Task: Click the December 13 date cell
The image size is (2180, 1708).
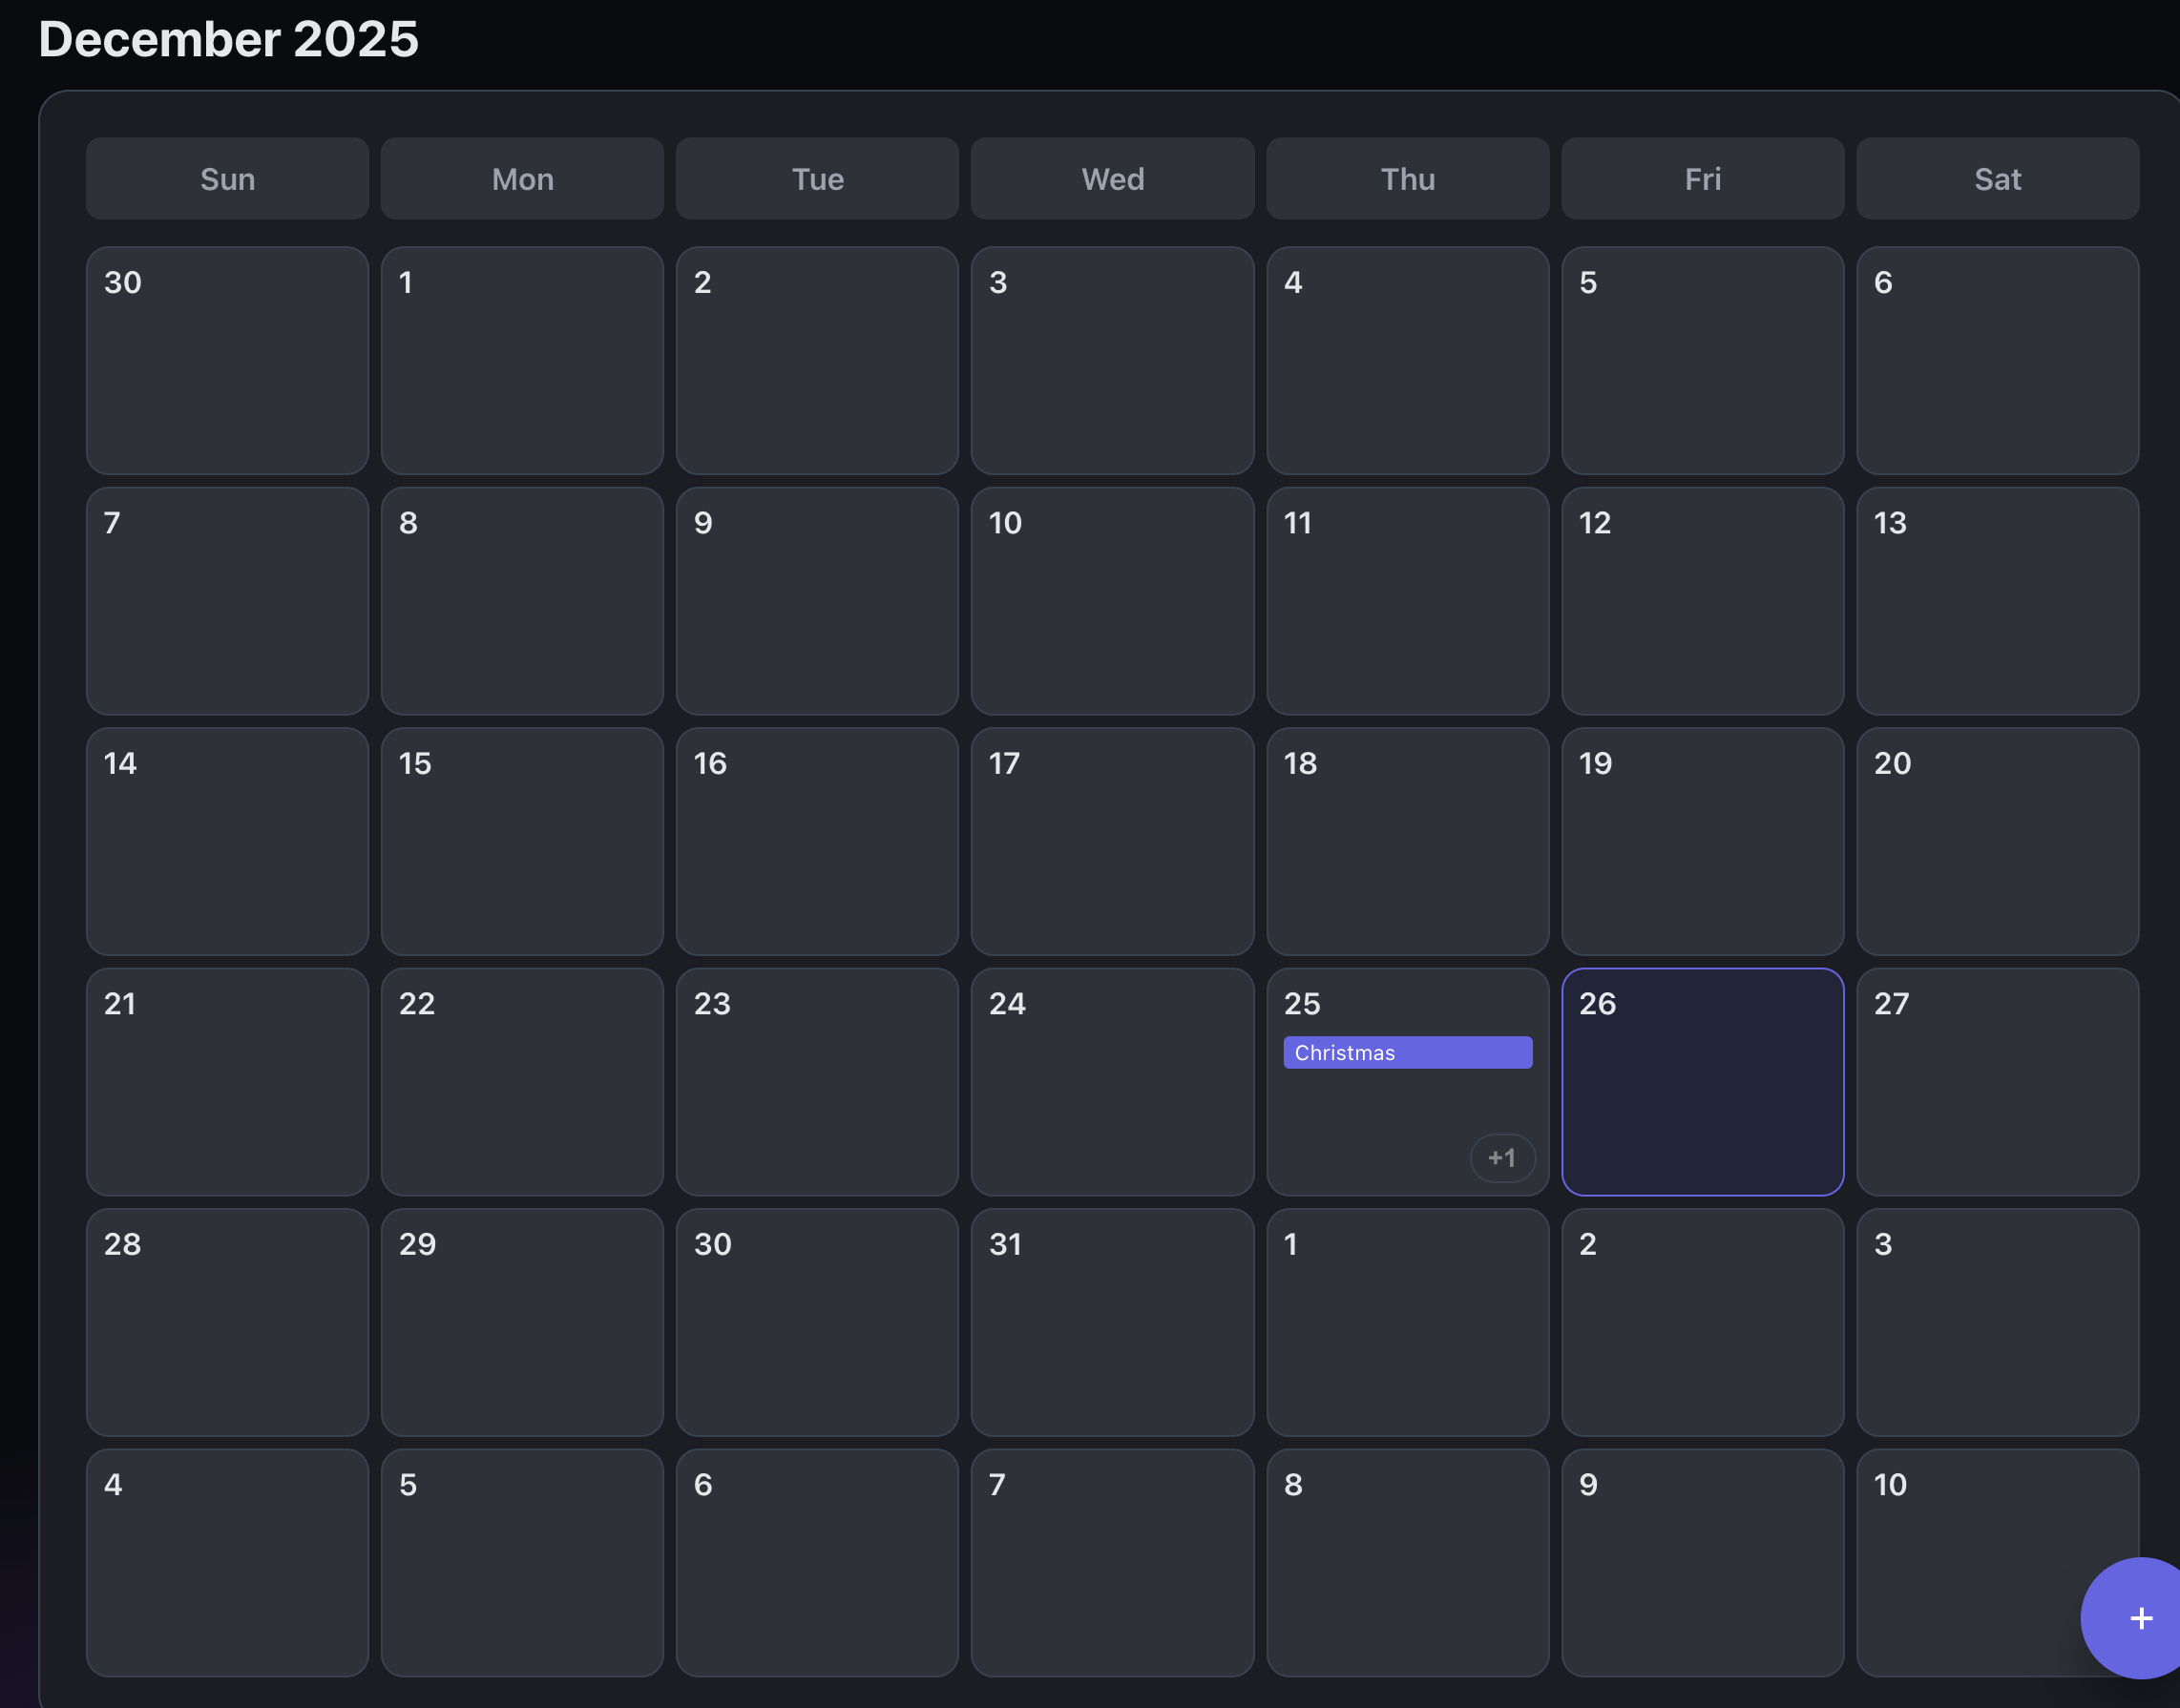Action: (x=1997, y=602)
